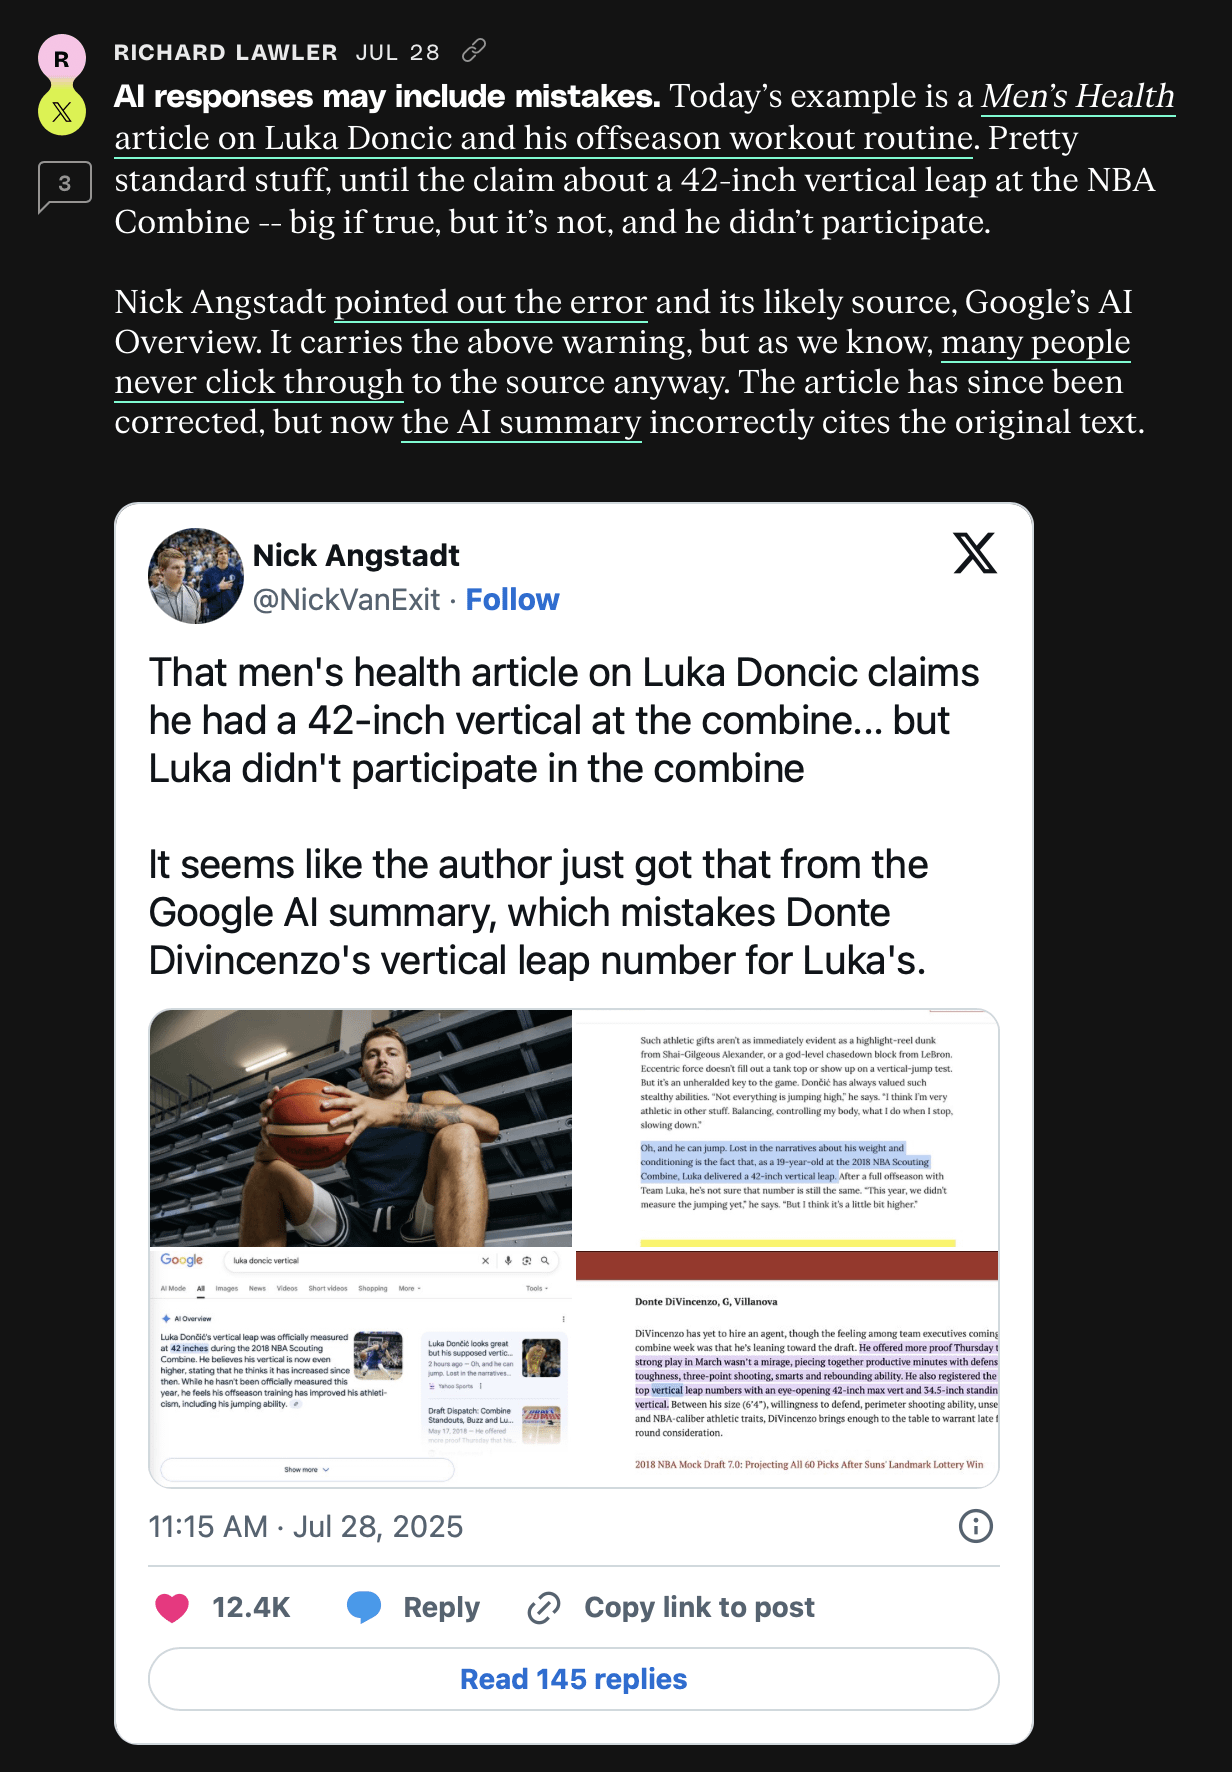1232x1772 pixels.
Task: Click the yellow X source badge
Action: click(x=62, y=111)
